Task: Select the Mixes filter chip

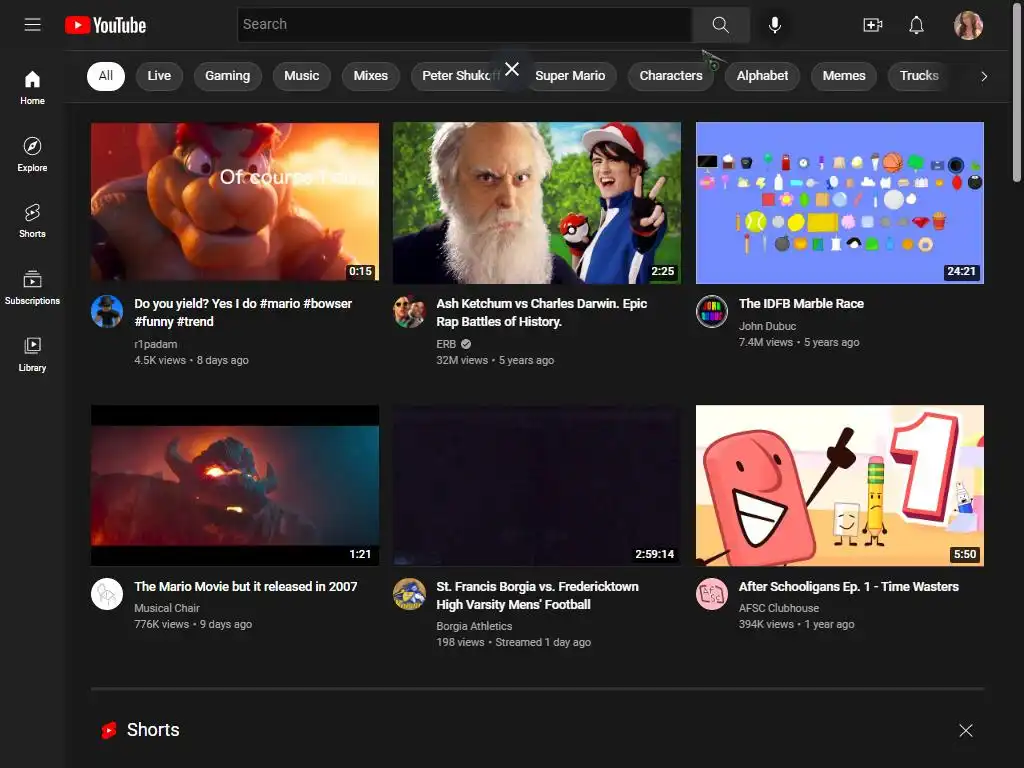Action: [370, 76]
